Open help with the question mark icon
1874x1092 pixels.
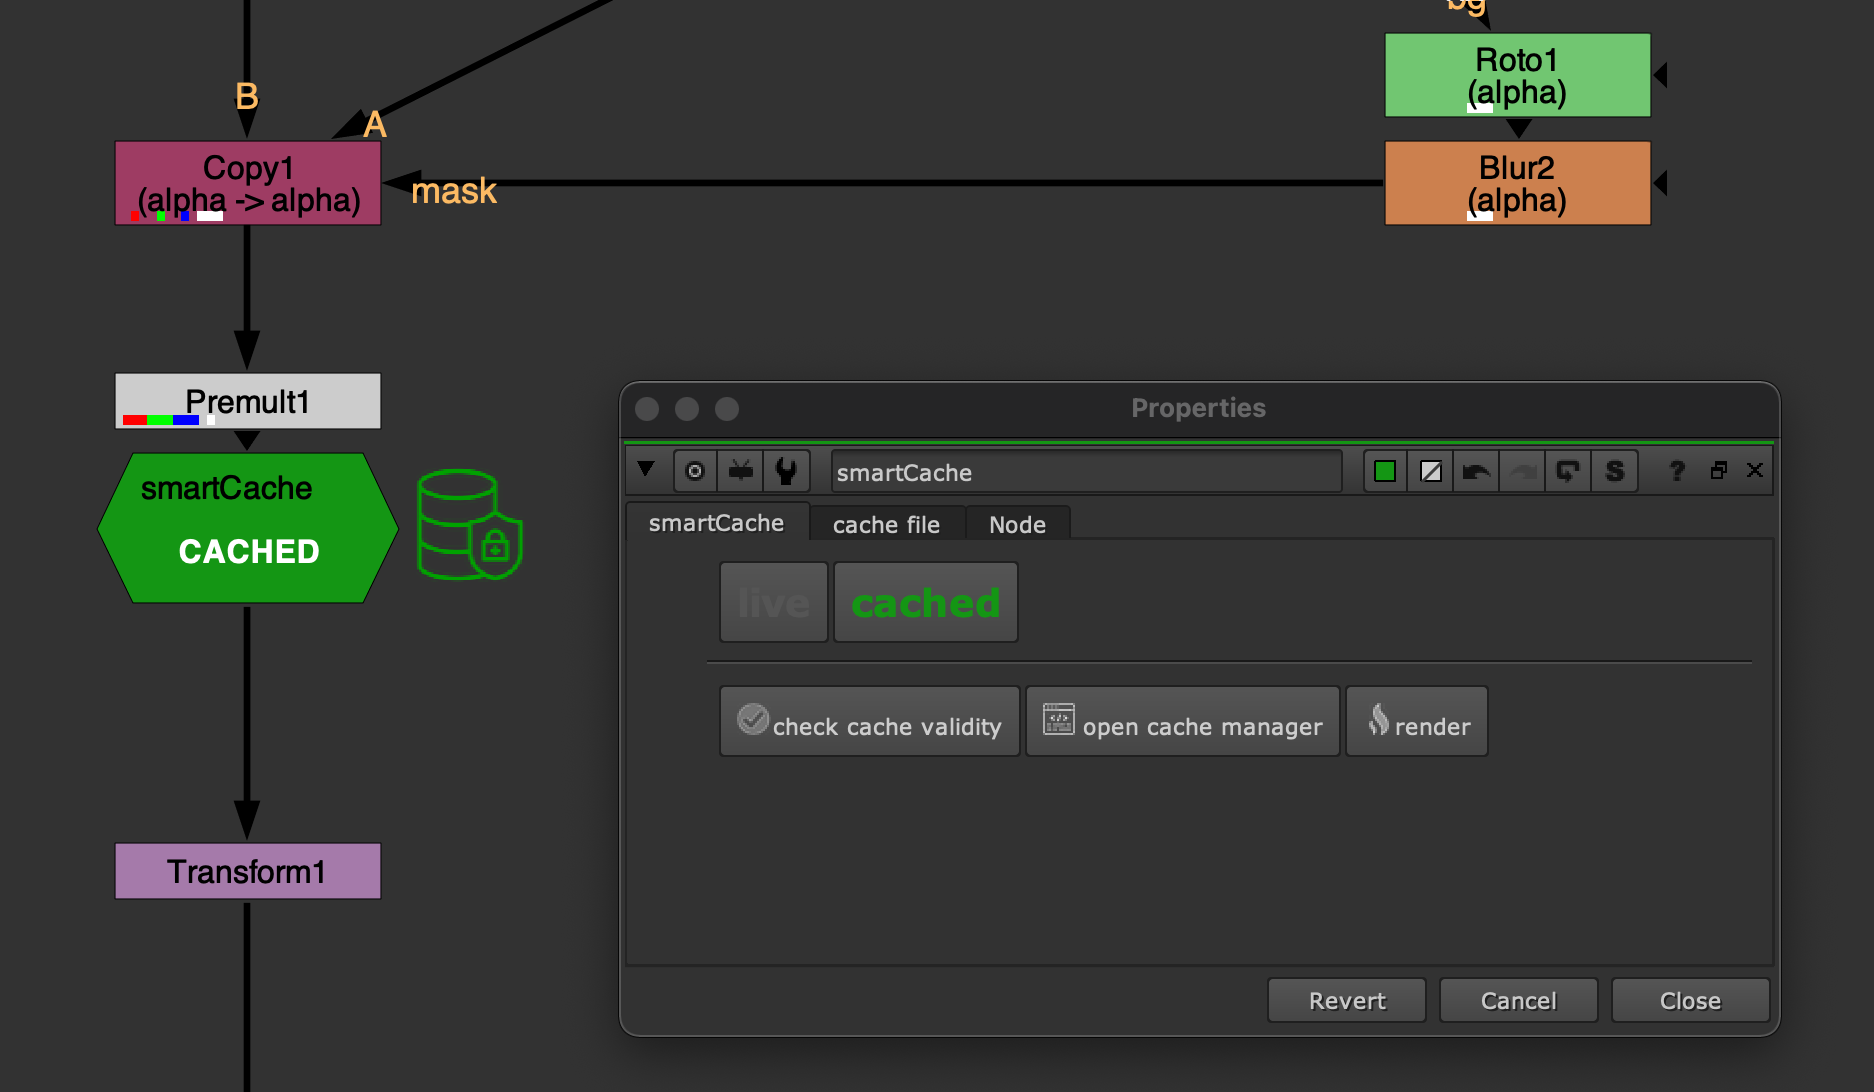[1677, 471]
